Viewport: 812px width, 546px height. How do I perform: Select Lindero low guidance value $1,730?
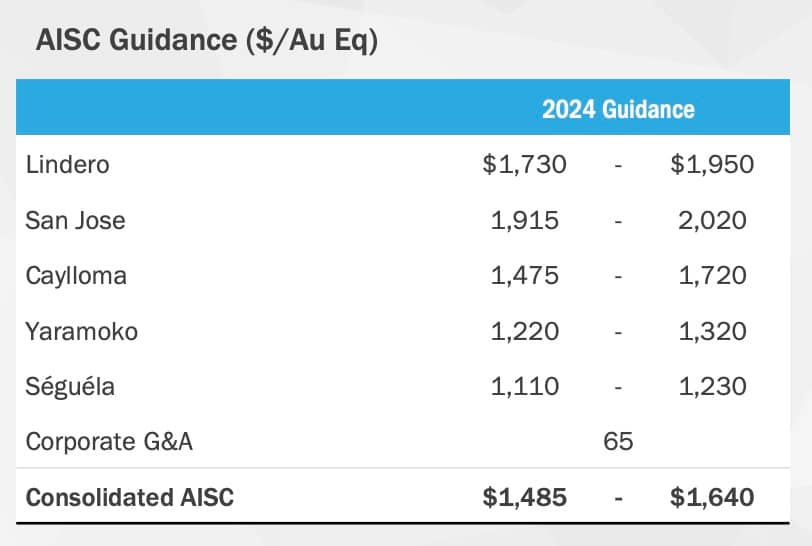coord(524,164)
